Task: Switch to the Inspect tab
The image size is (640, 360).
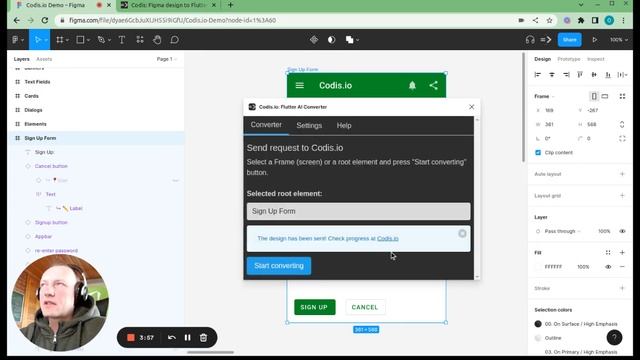Action: click(596, 59)
